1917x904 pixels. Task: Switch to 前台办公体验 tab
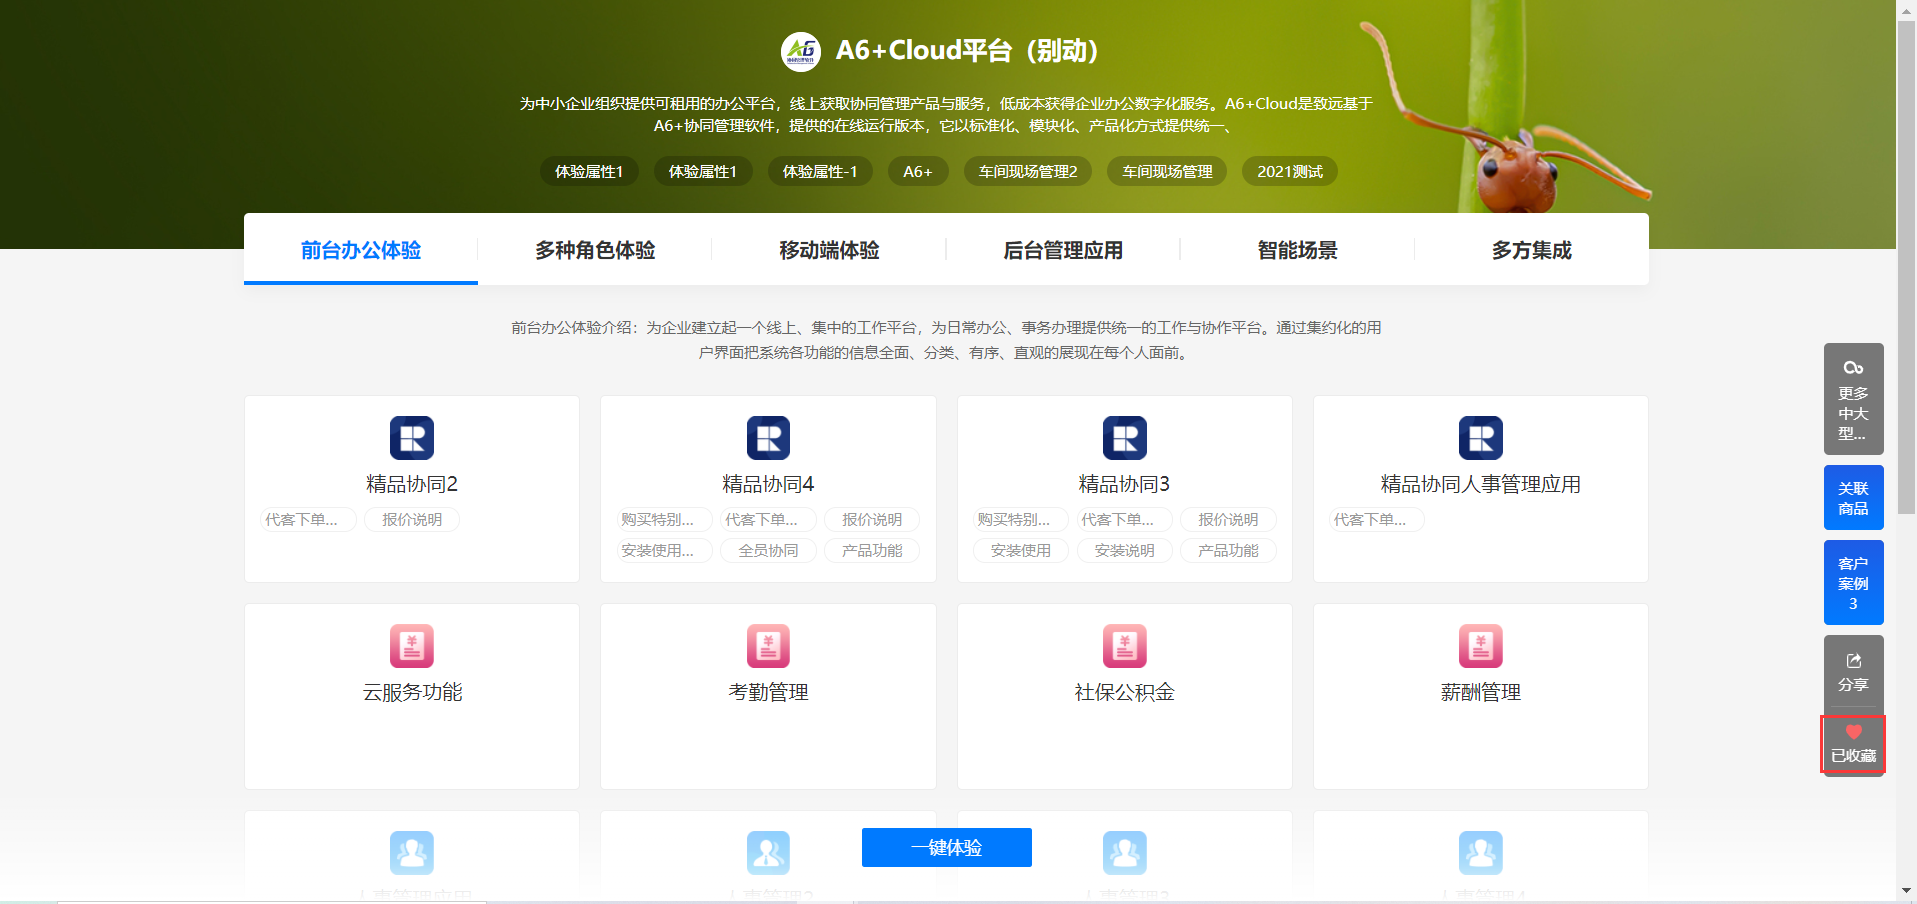tap(361, 250)
